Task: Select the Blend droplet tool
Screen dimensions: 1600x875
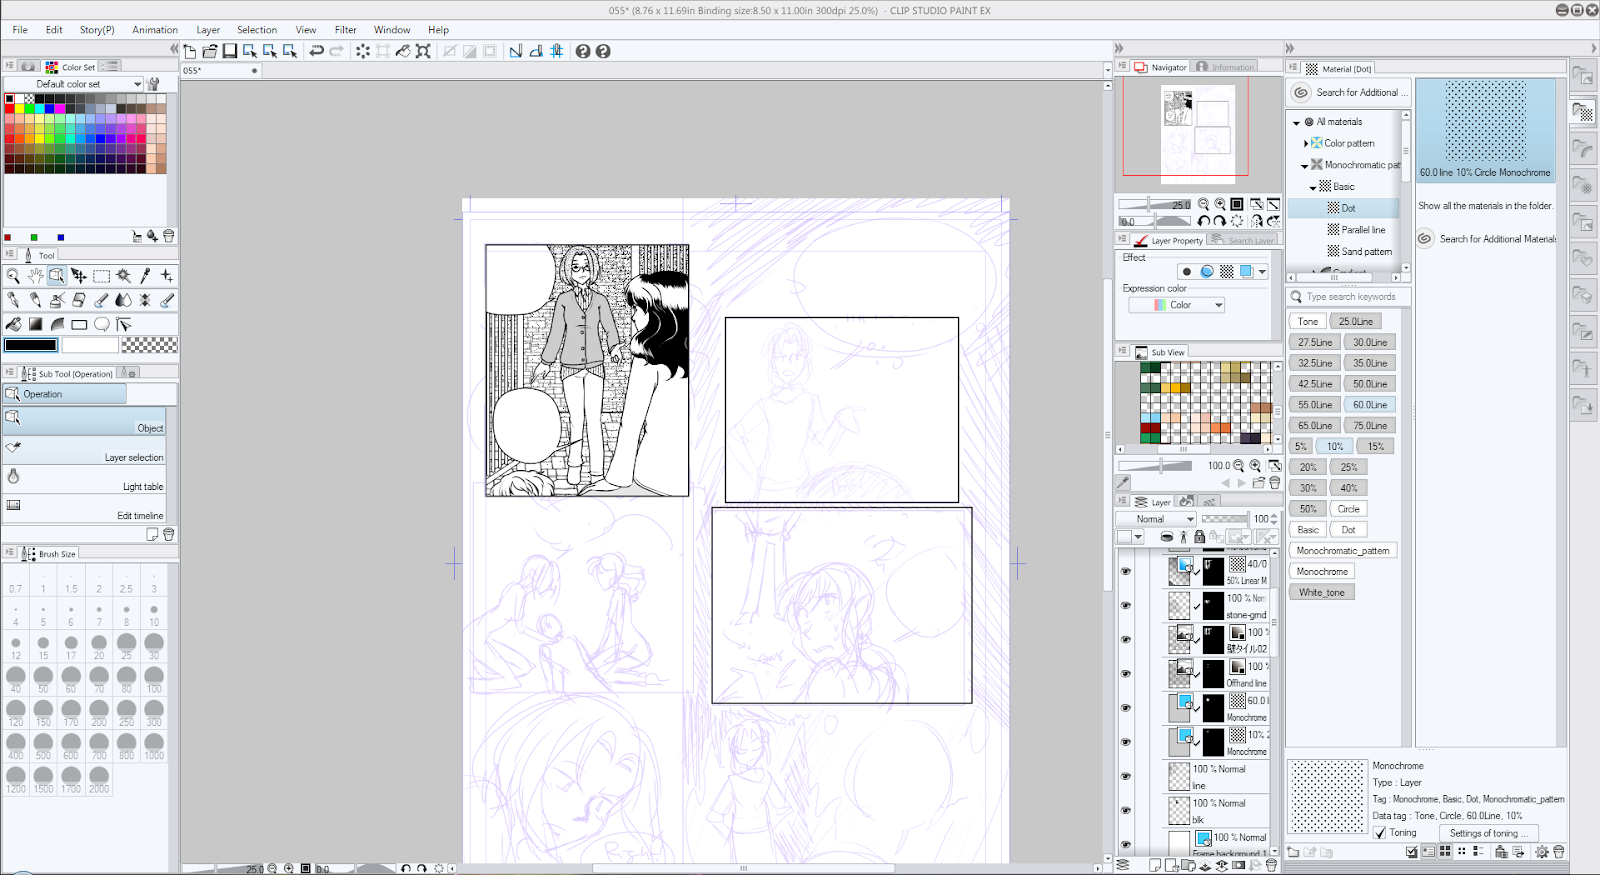Action: pyautogui.click(x=123, y=300)
